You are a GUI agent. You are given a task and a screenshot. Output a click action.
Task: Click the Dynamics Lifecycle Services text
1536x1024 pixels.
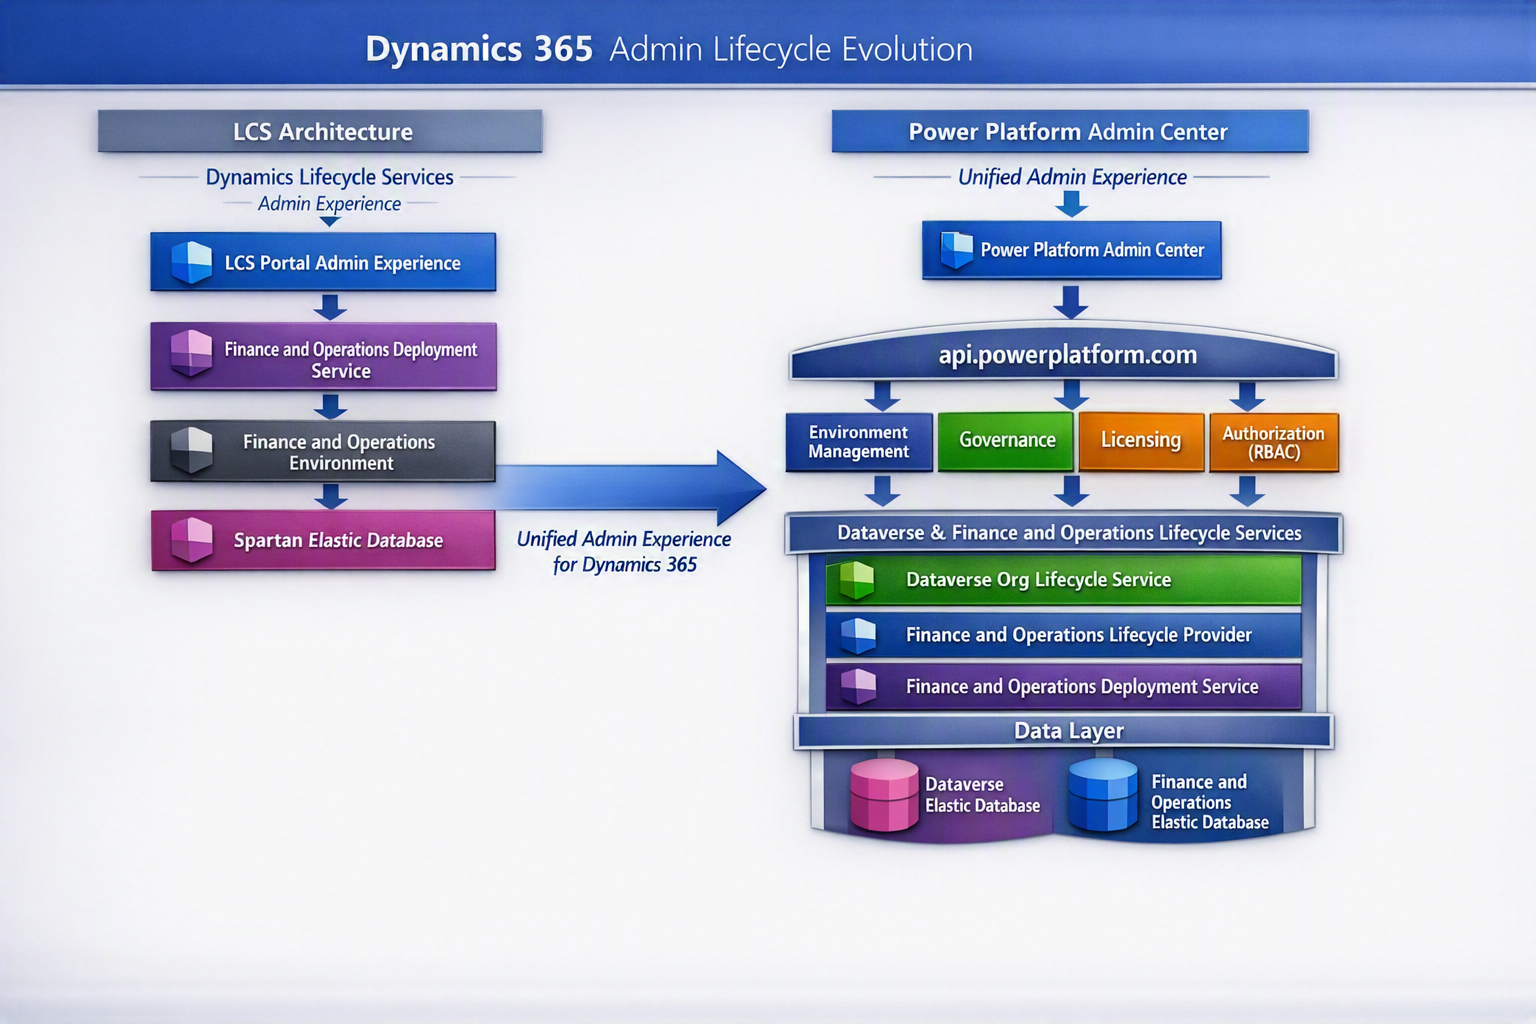pos(329,177)
